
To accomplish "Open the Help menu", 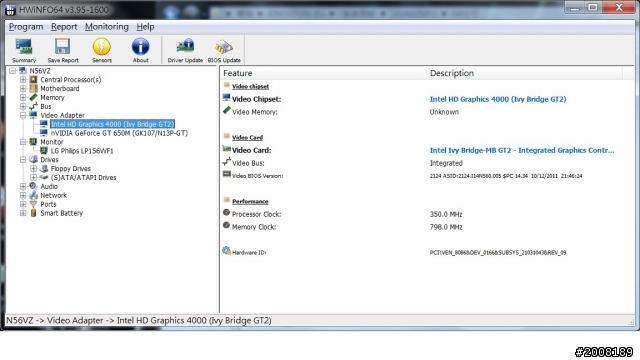I will 145,27.
